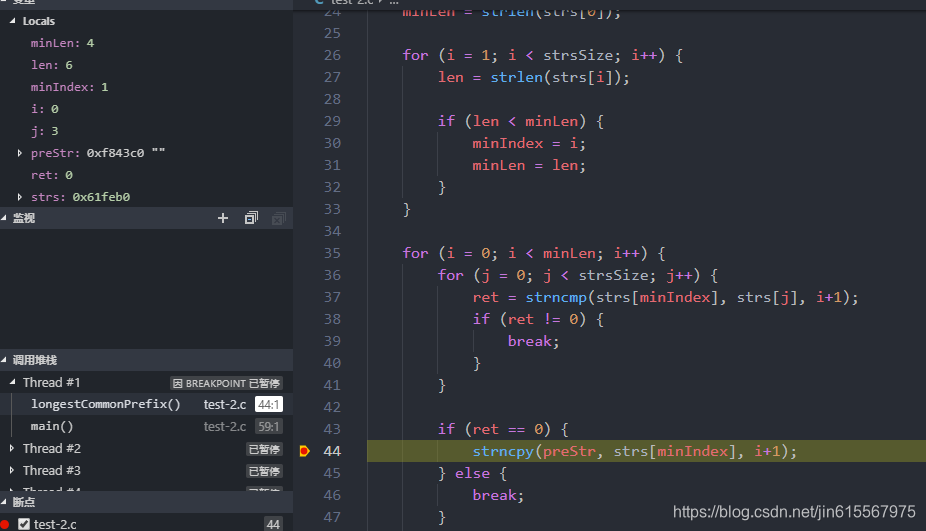This screenshot has width=926, height=531.
Task: Collapse the Locals section
Action: [12, 21]
